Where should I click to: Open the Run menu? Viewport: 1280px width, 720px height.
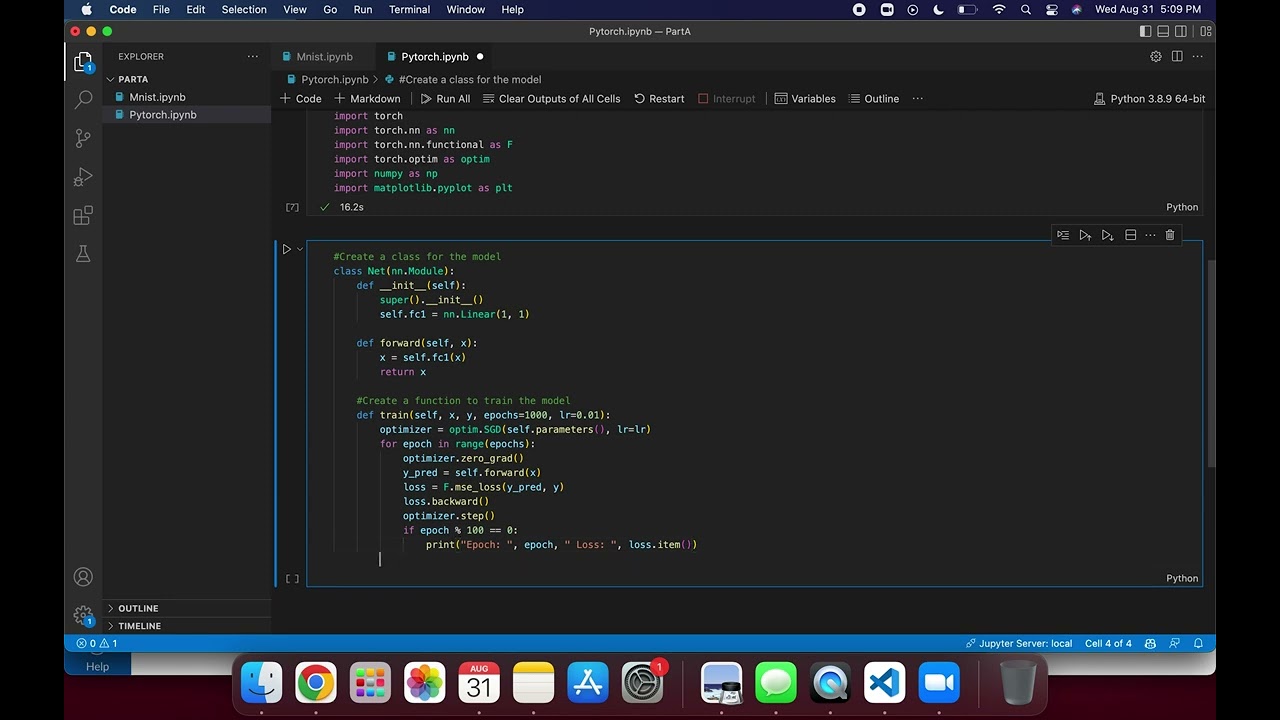coord(363,9)
